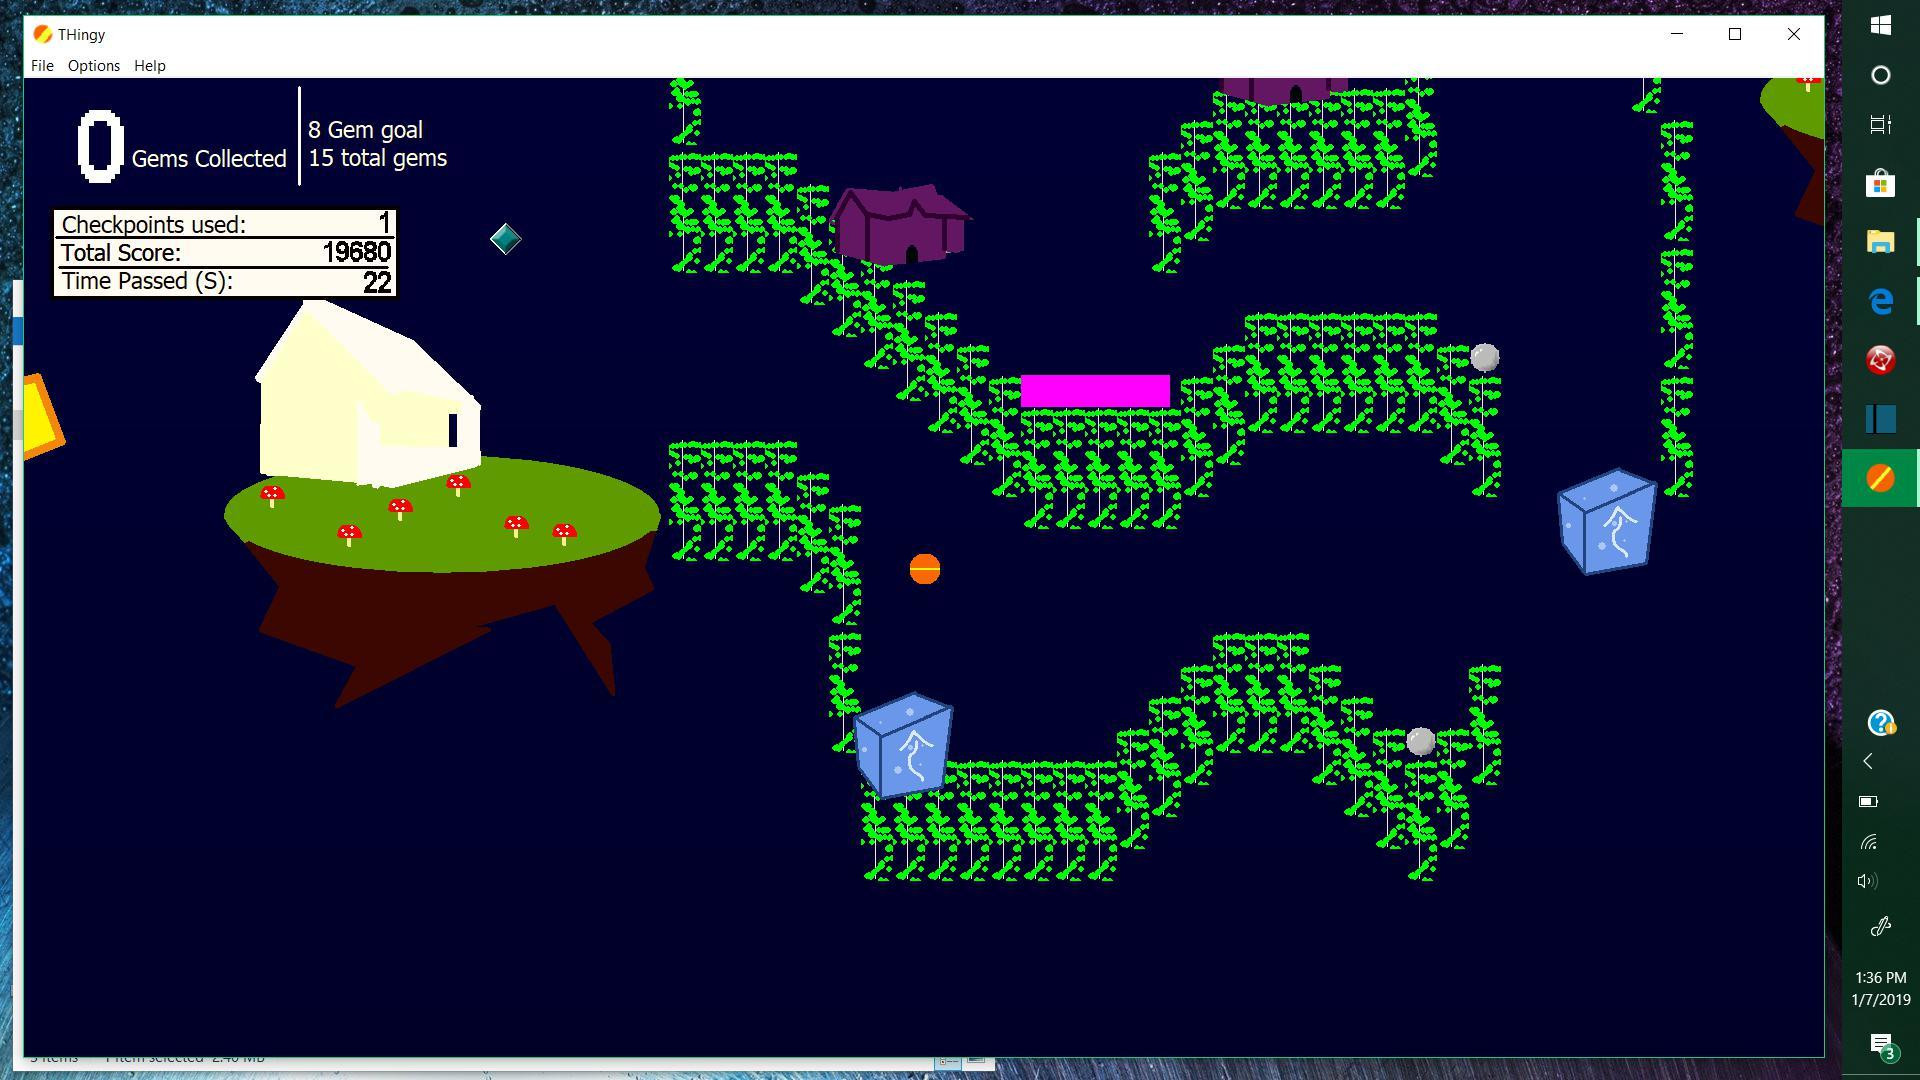
Task: Click the purple house beside the vines
Action: coord(900,225)
